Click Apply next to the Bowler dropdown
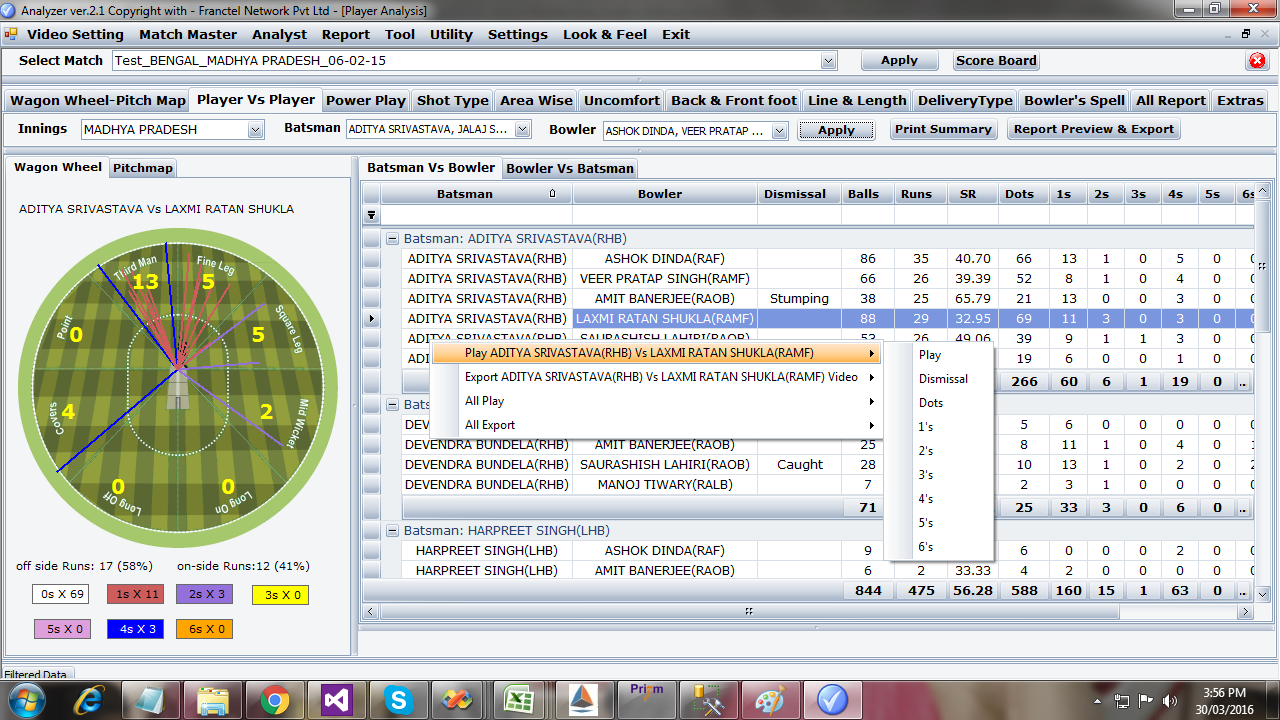The height and width of the screenshot is (720, 1280). (x=836, y=130)
